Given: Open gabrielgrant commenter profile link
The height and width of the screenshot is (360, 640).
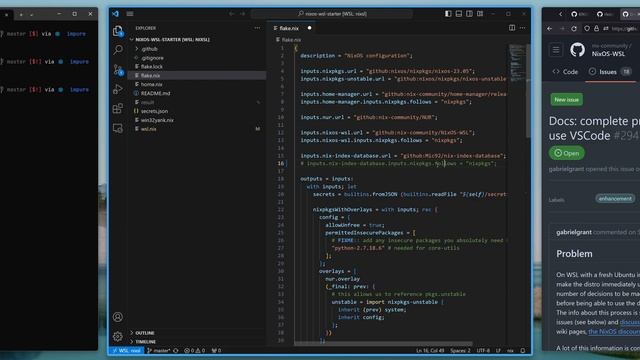Looking at the screenshot, I should point(573,232).
